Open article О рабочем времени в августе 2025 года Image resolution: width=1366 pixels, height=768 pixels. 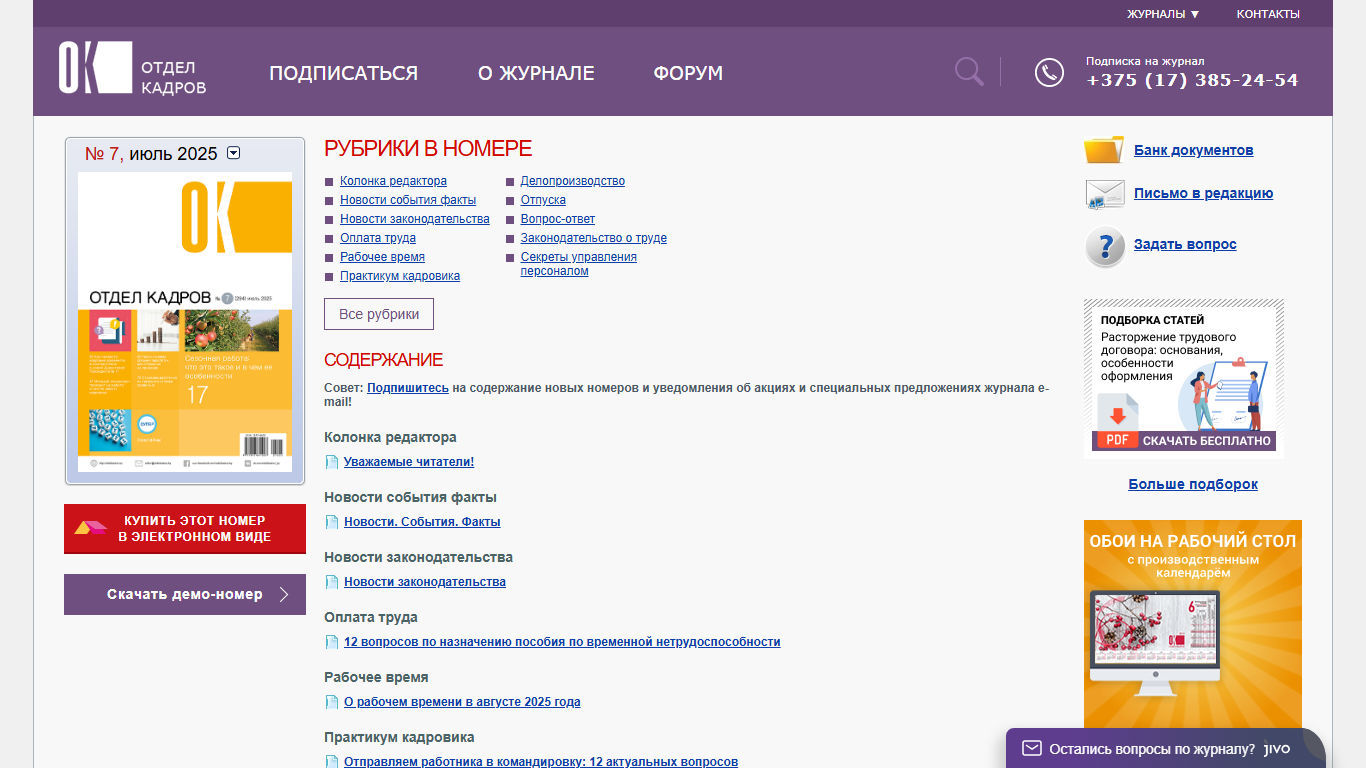[462, 702]
